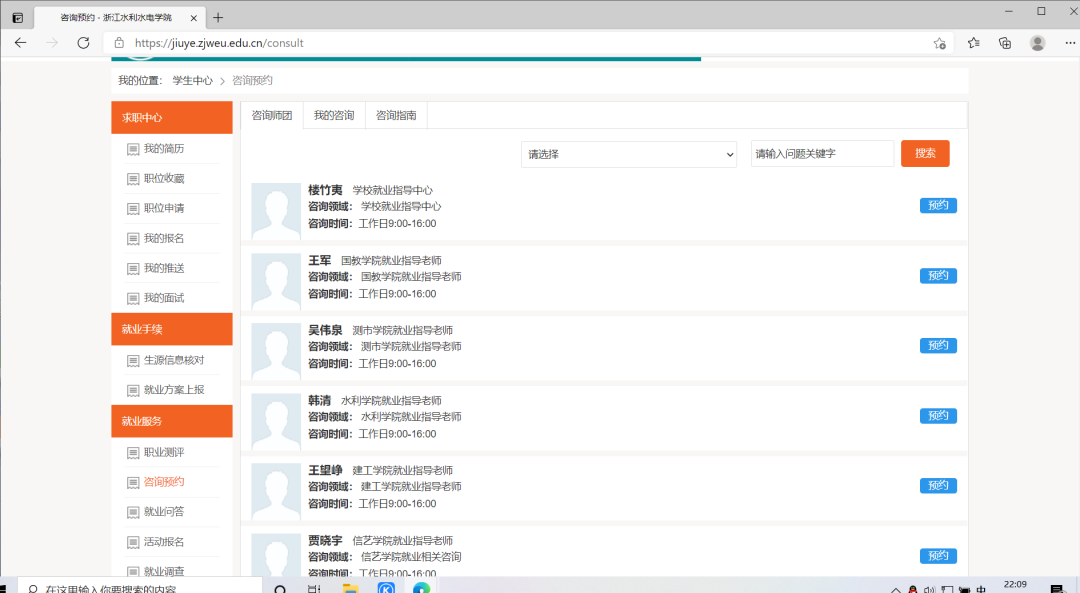
Task: Open File Explorer from the taskbar
Action: coord(350,589)
